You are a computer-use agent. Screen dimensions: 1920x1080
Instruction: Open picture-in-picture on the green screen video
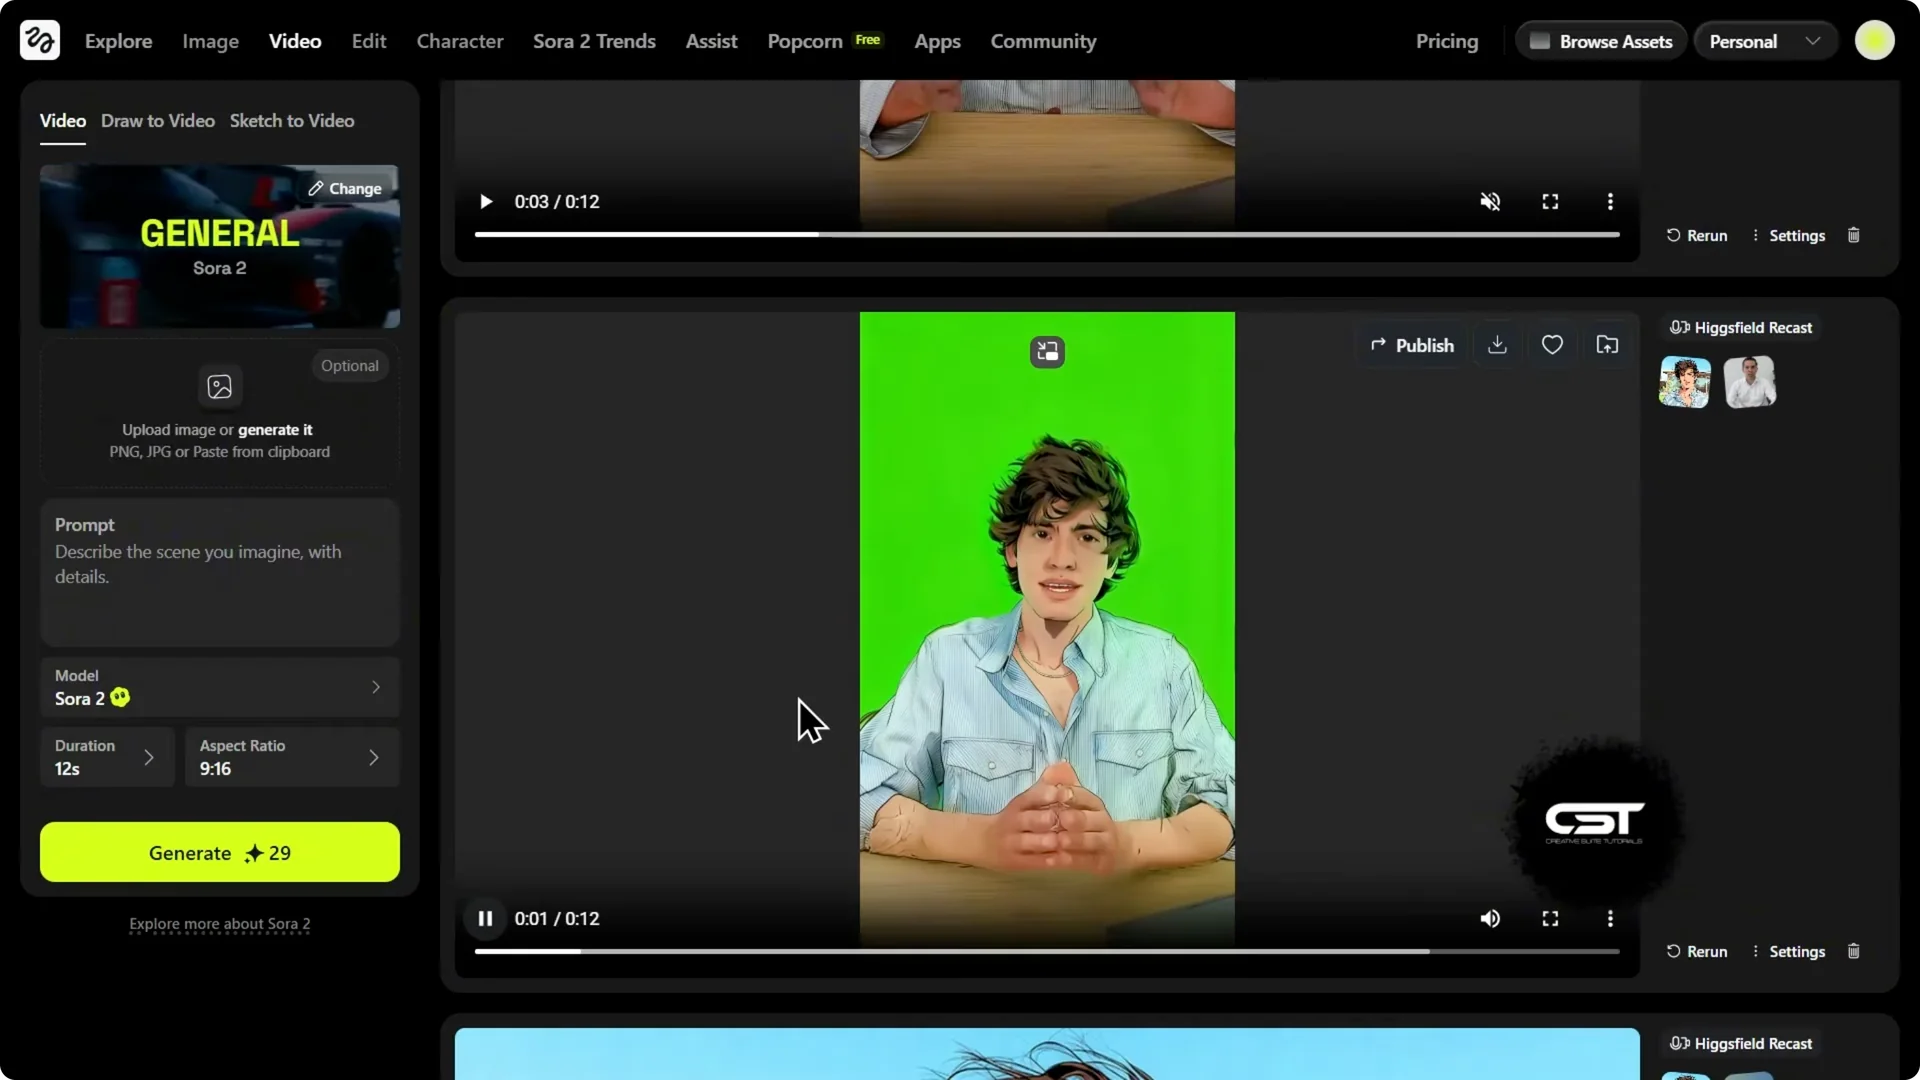(1047, 352)
